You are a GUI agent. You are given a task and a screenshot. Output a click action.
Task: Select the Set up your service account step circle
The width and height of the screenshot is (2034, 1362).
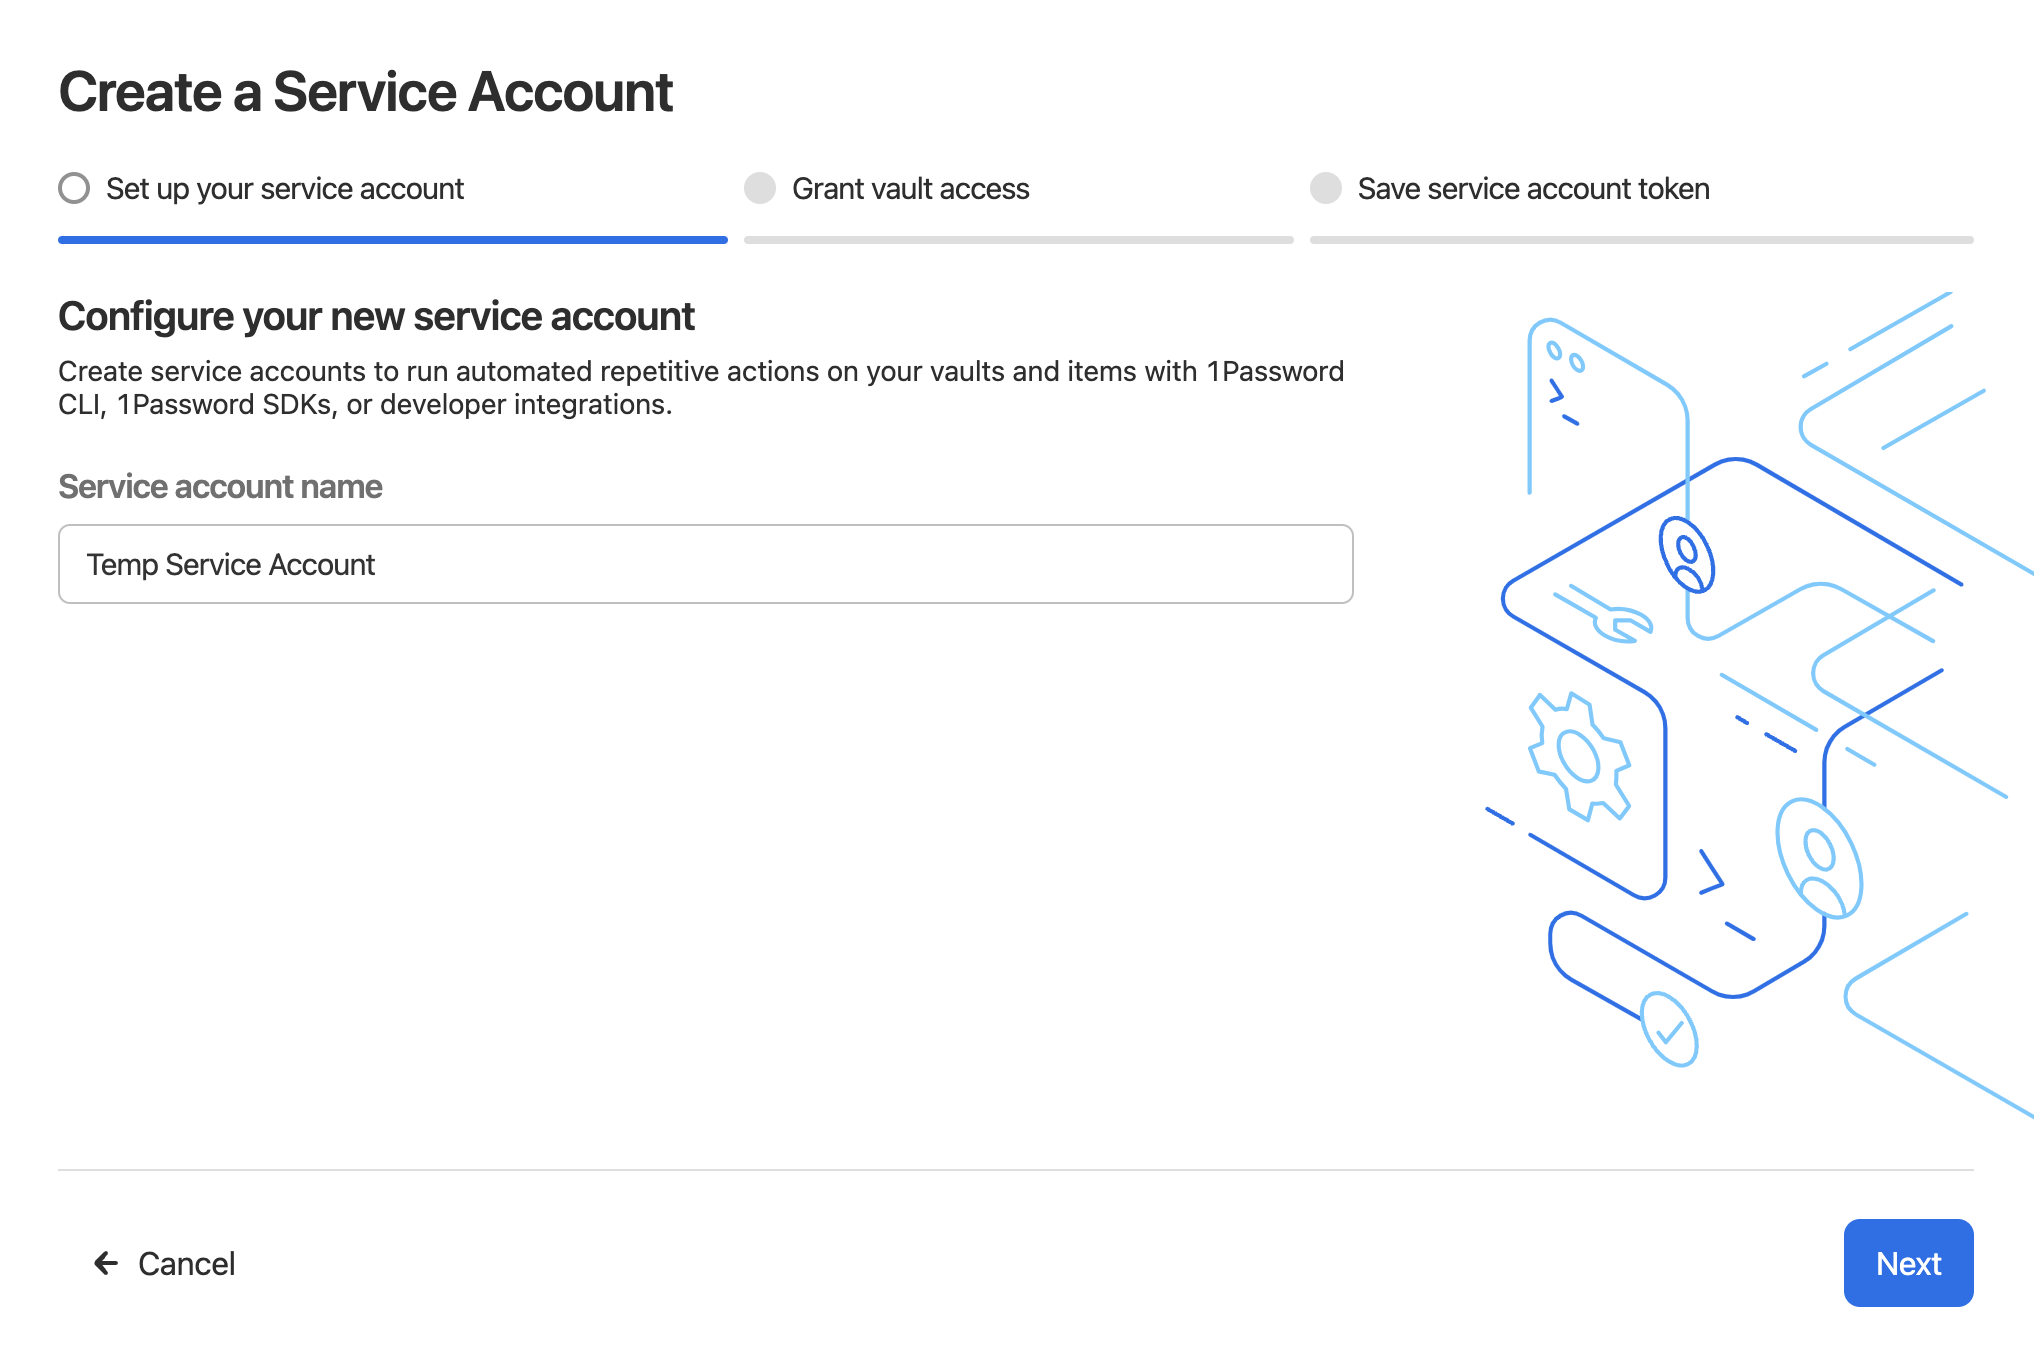74,188
